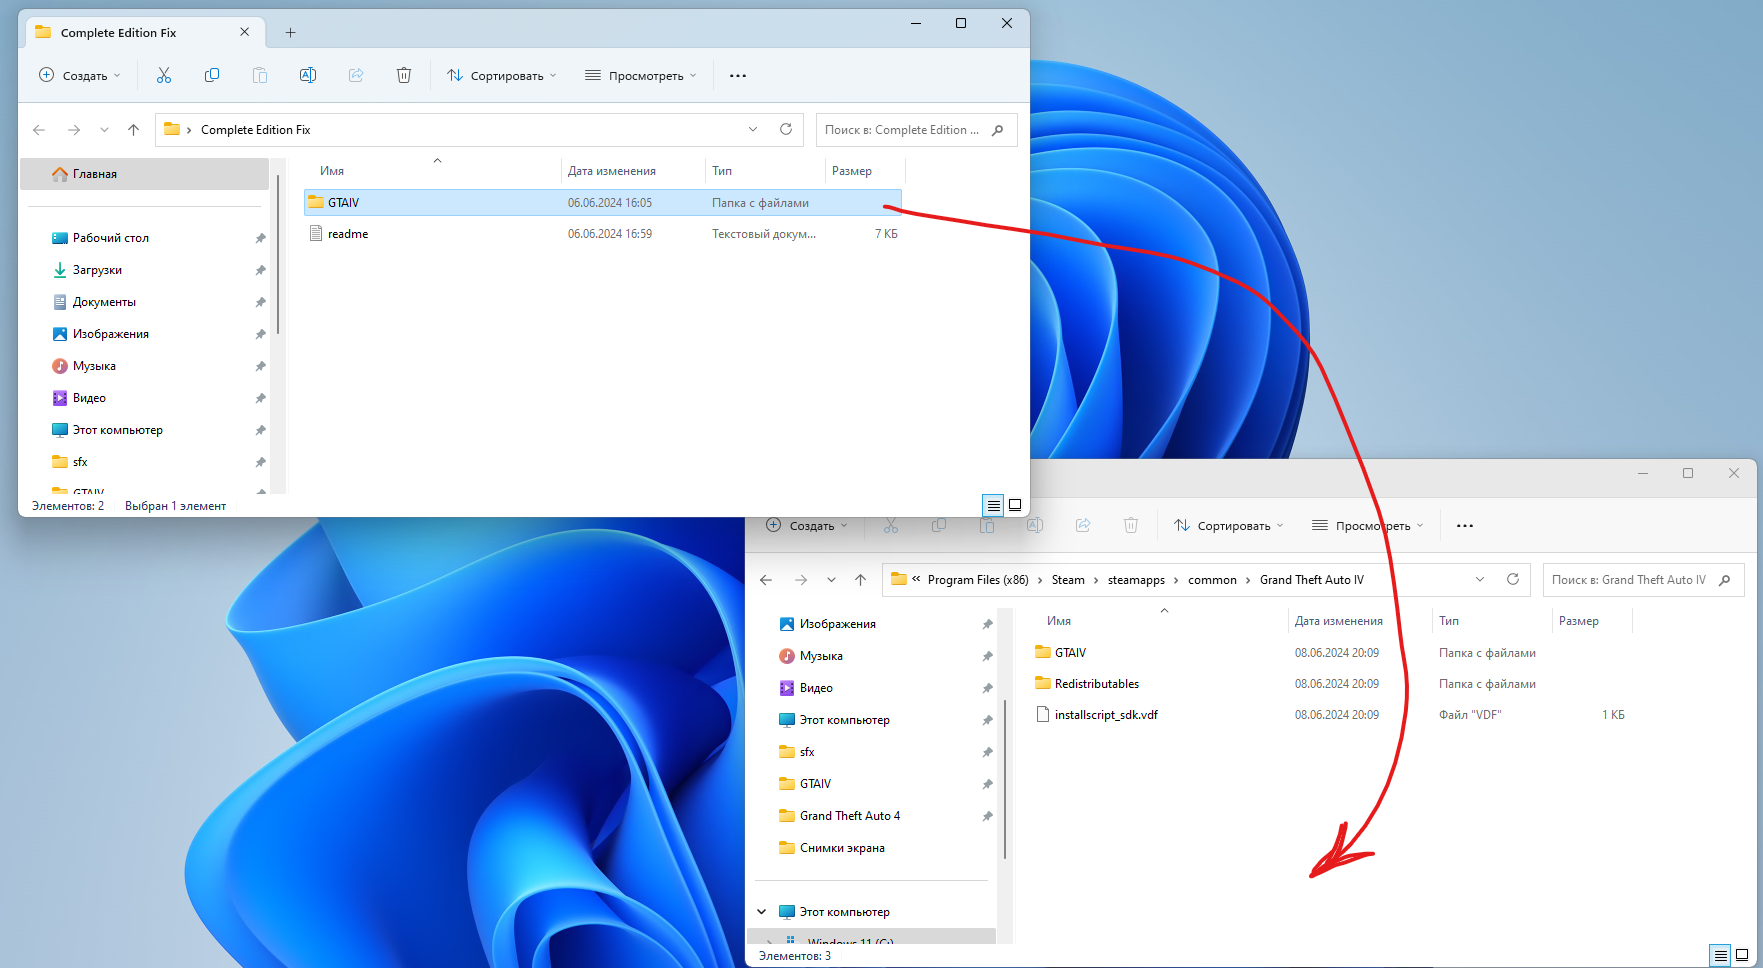Open Сортировать dropdown in Grand Theft Auto IV window
1763x968 pixels.
pos(1228,526)
